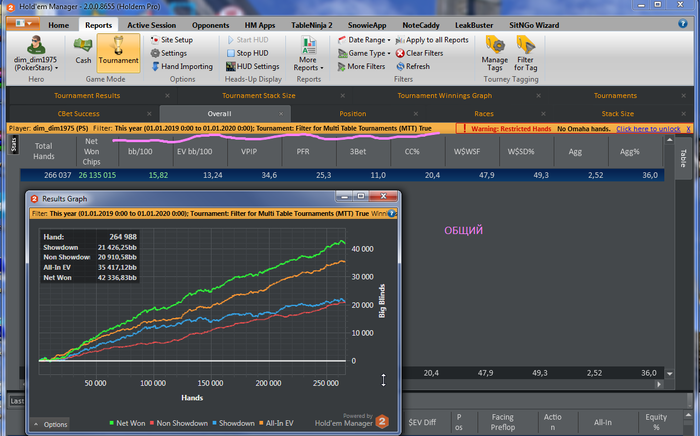Open the vertical Stats side panel
Image resolution: width=700 pixels, height=436 pixels.
click(13, 145)
